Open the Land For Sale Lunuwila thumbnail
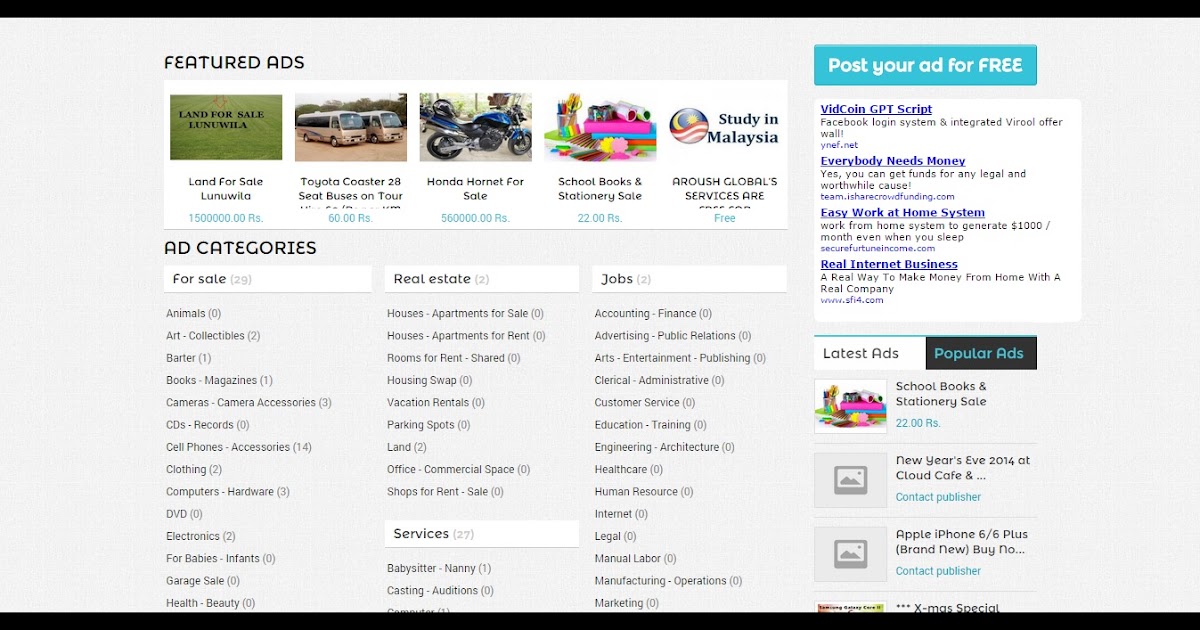1200x630 pixels. point(226,127)
